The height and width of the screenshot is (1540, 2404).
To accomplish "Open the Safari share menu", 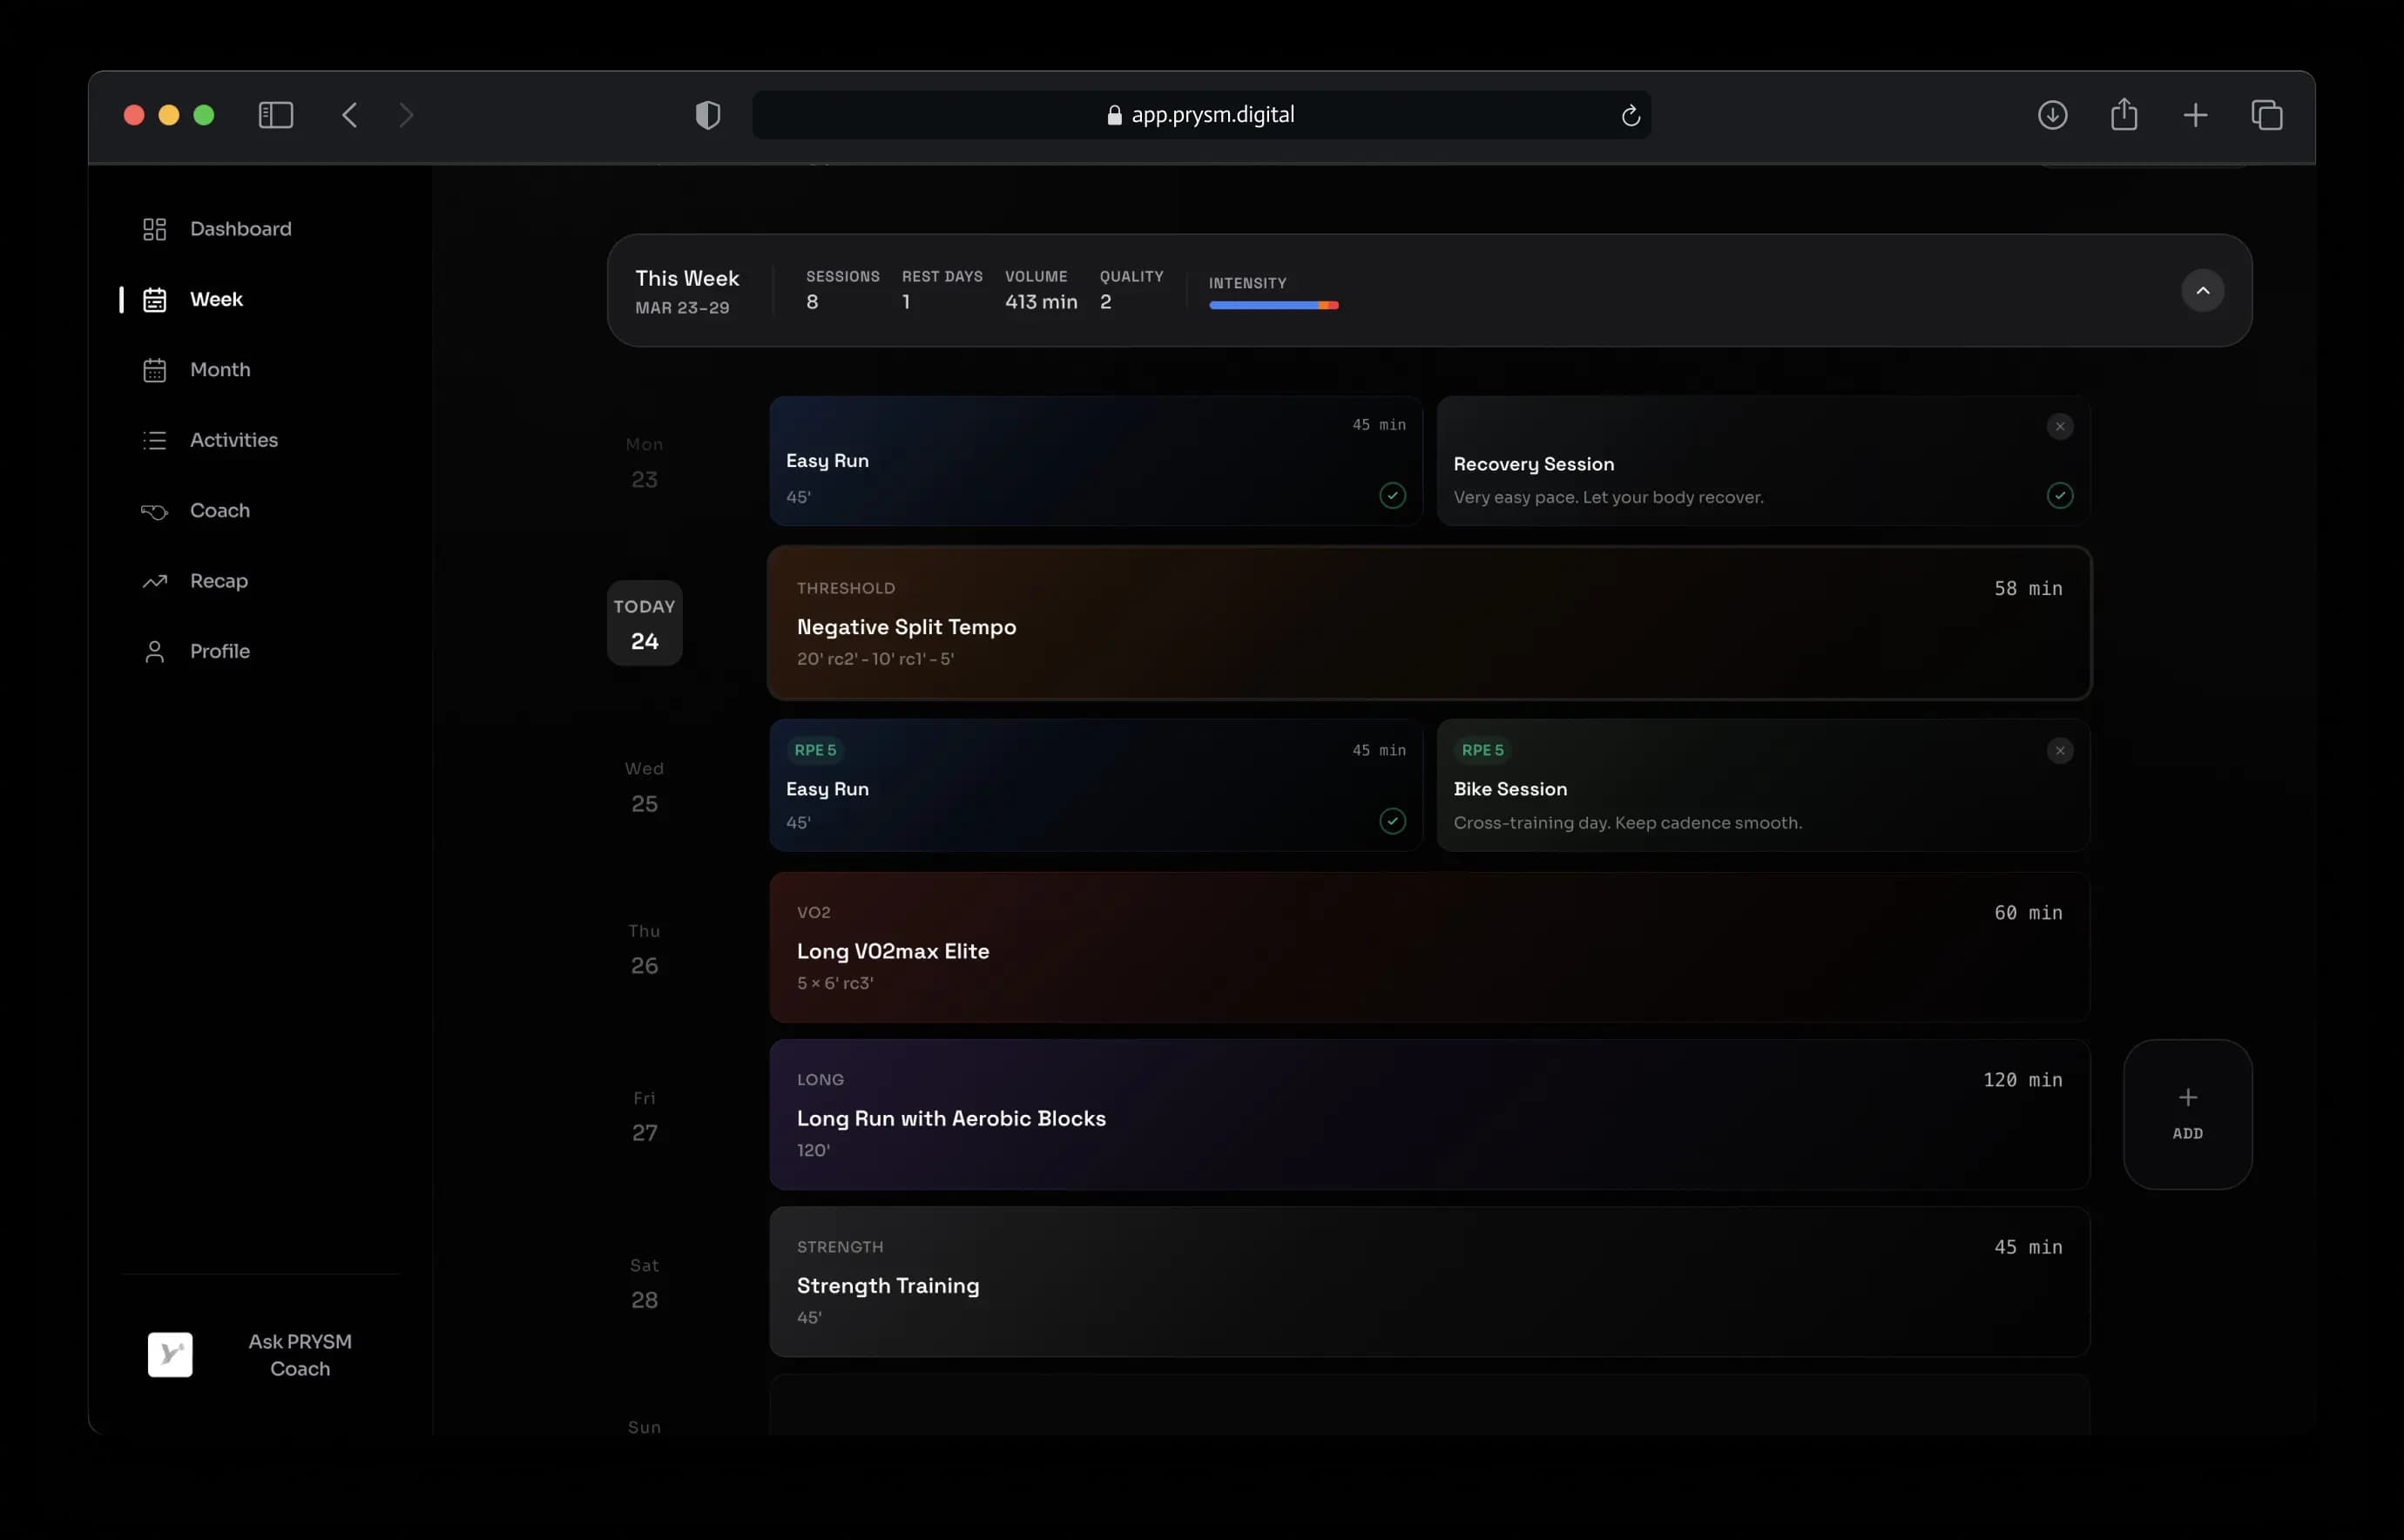I will point(2124,114).
